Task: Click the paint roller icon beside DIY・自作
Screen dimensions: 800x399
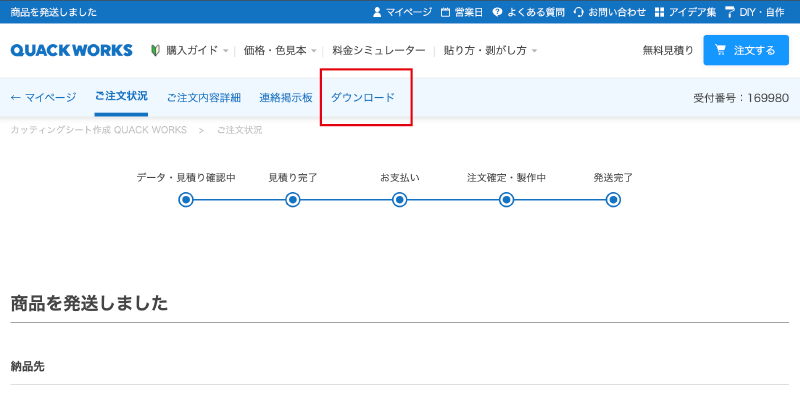Action: 730,12
